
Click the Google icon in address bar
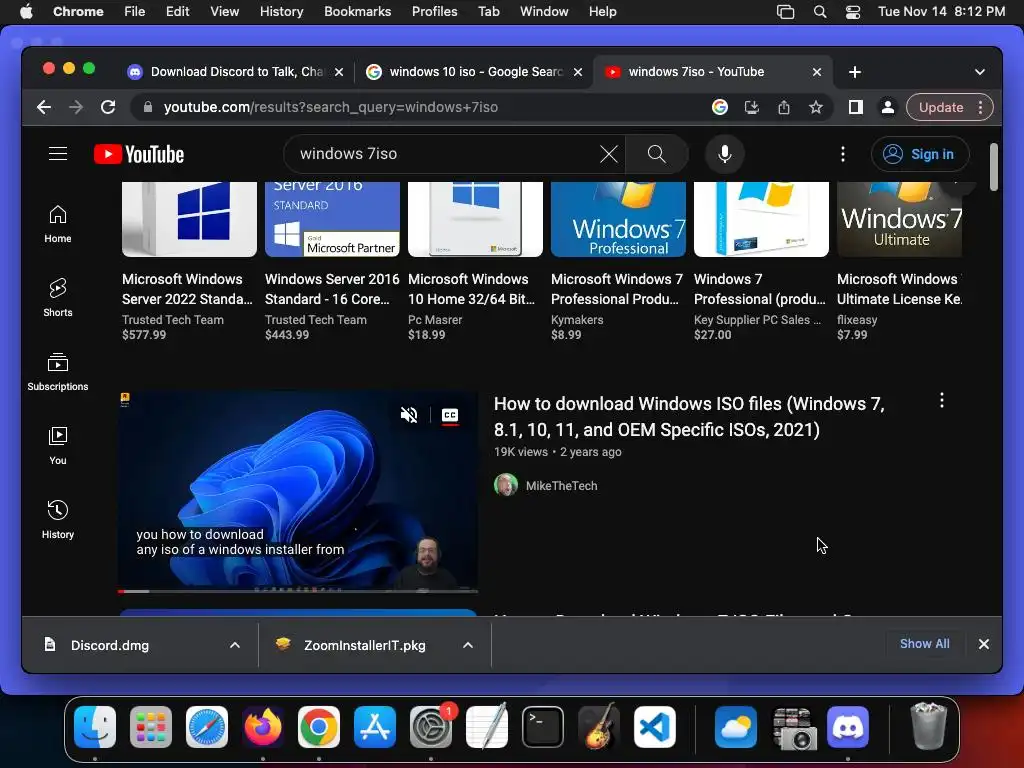pos(720,107)
